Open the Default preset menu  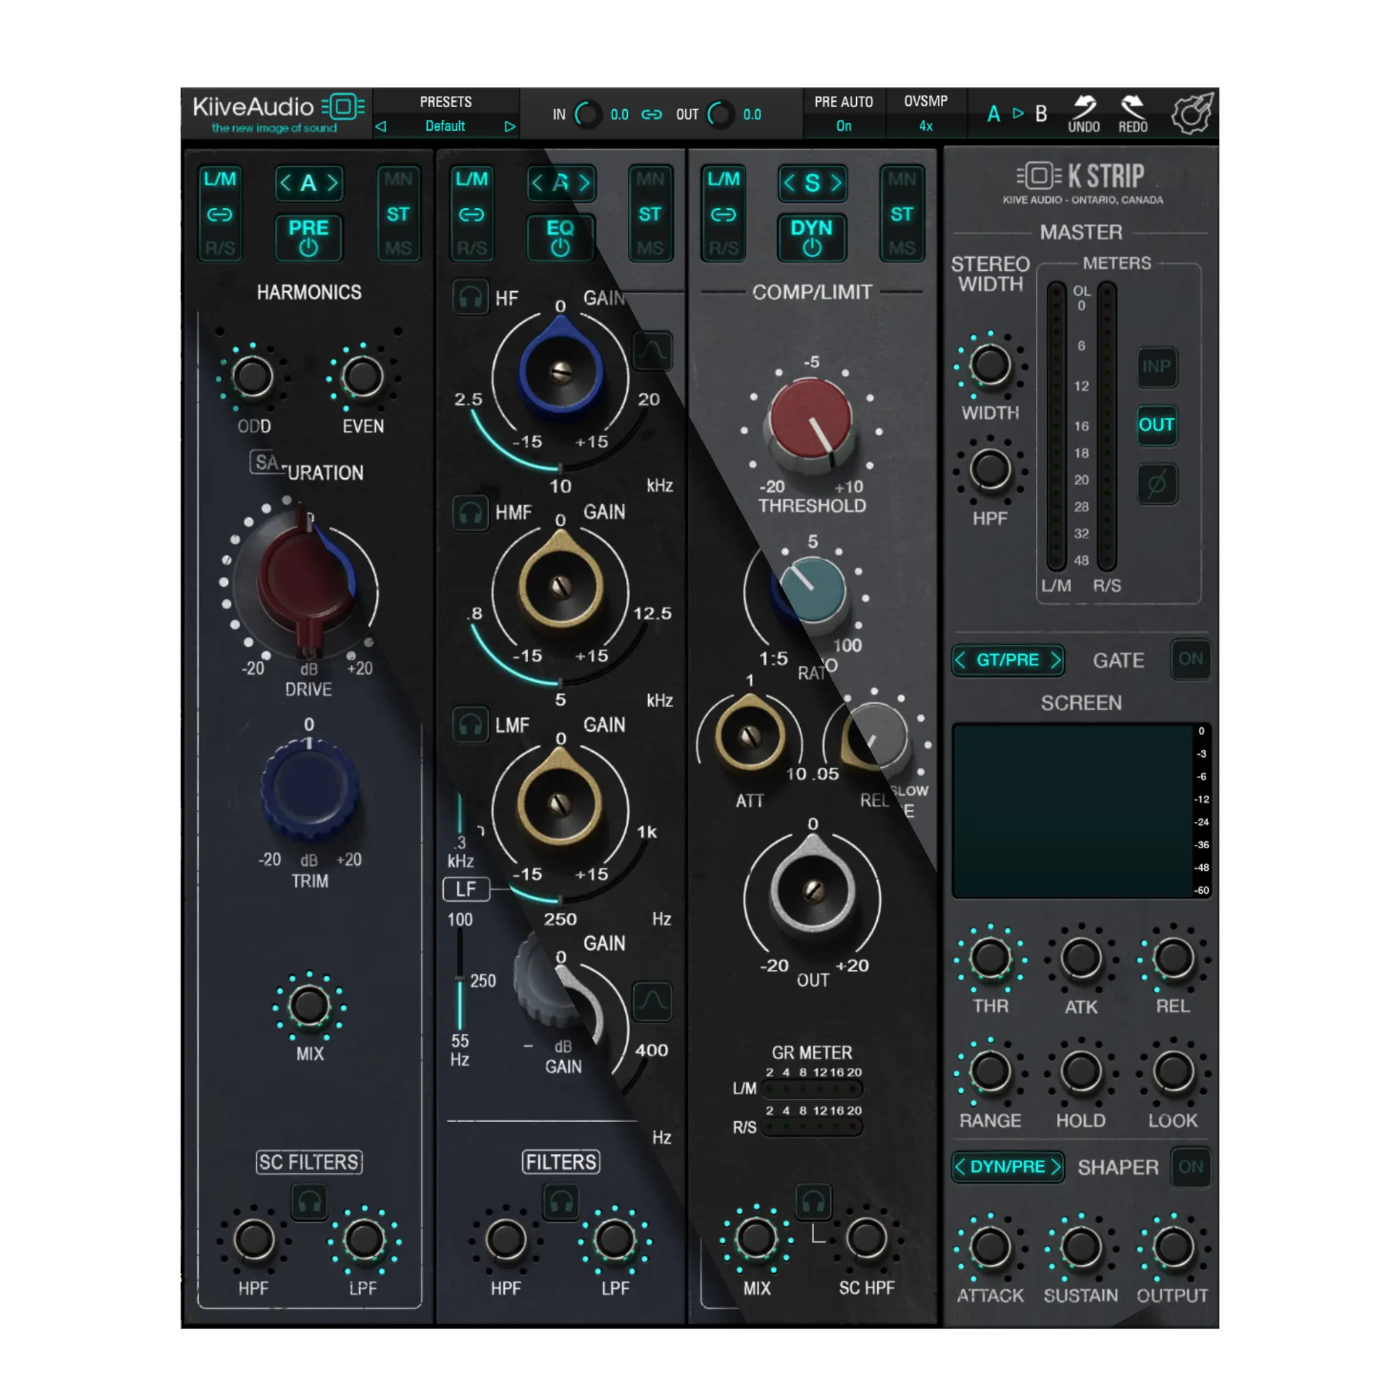point(445,127)
